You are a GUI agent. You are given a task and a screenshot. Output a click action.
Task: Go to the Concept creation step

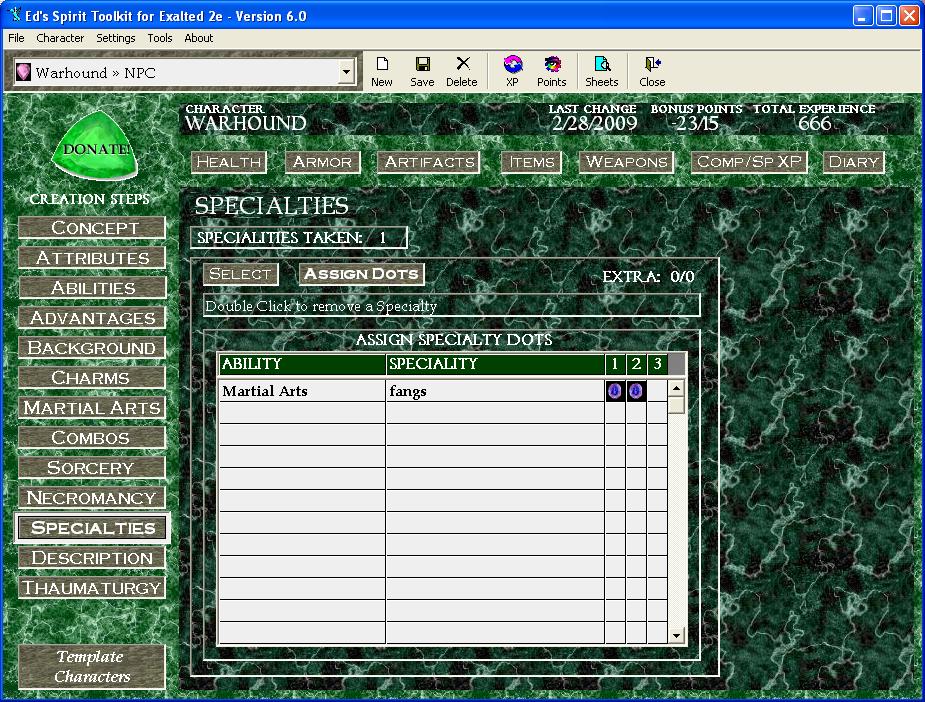[92, 228]
